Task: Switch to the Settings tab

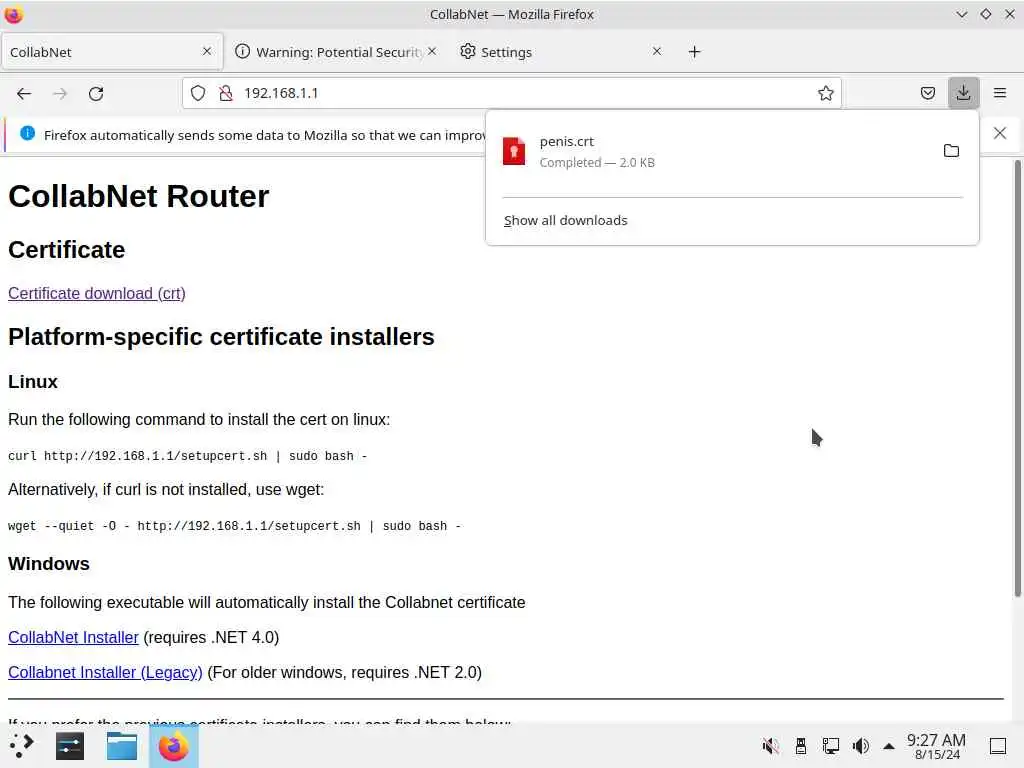Action: (x=561, y=52)
